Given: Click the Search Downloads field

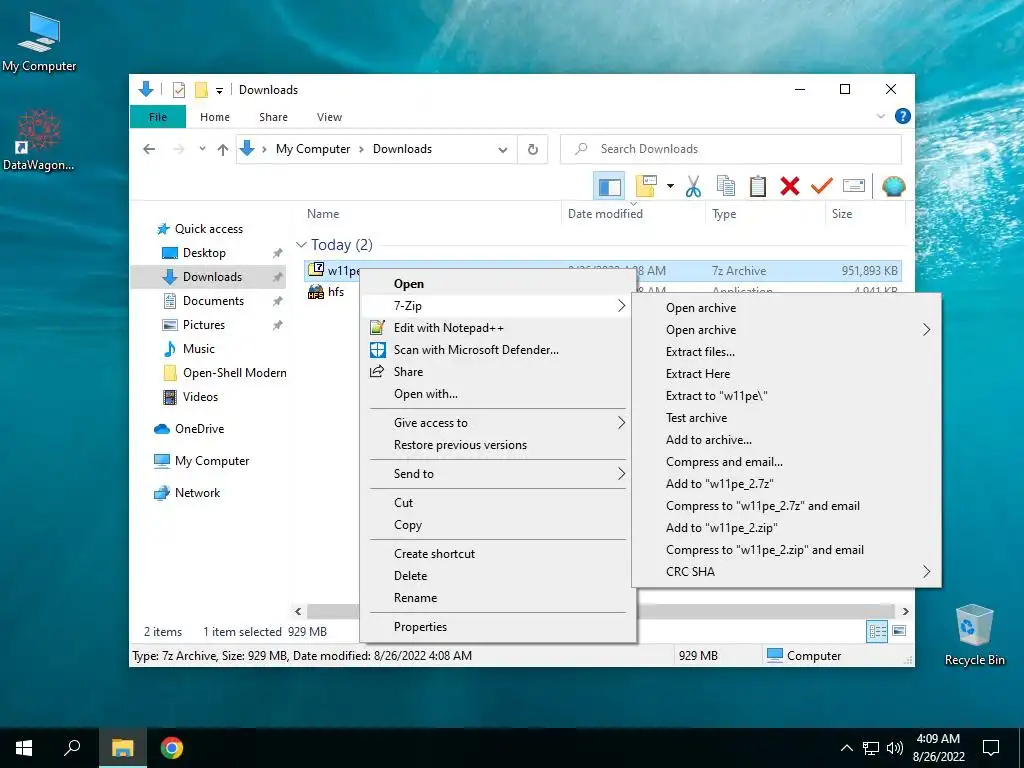Looking at the screenshot, I should [x=731, y=149].
